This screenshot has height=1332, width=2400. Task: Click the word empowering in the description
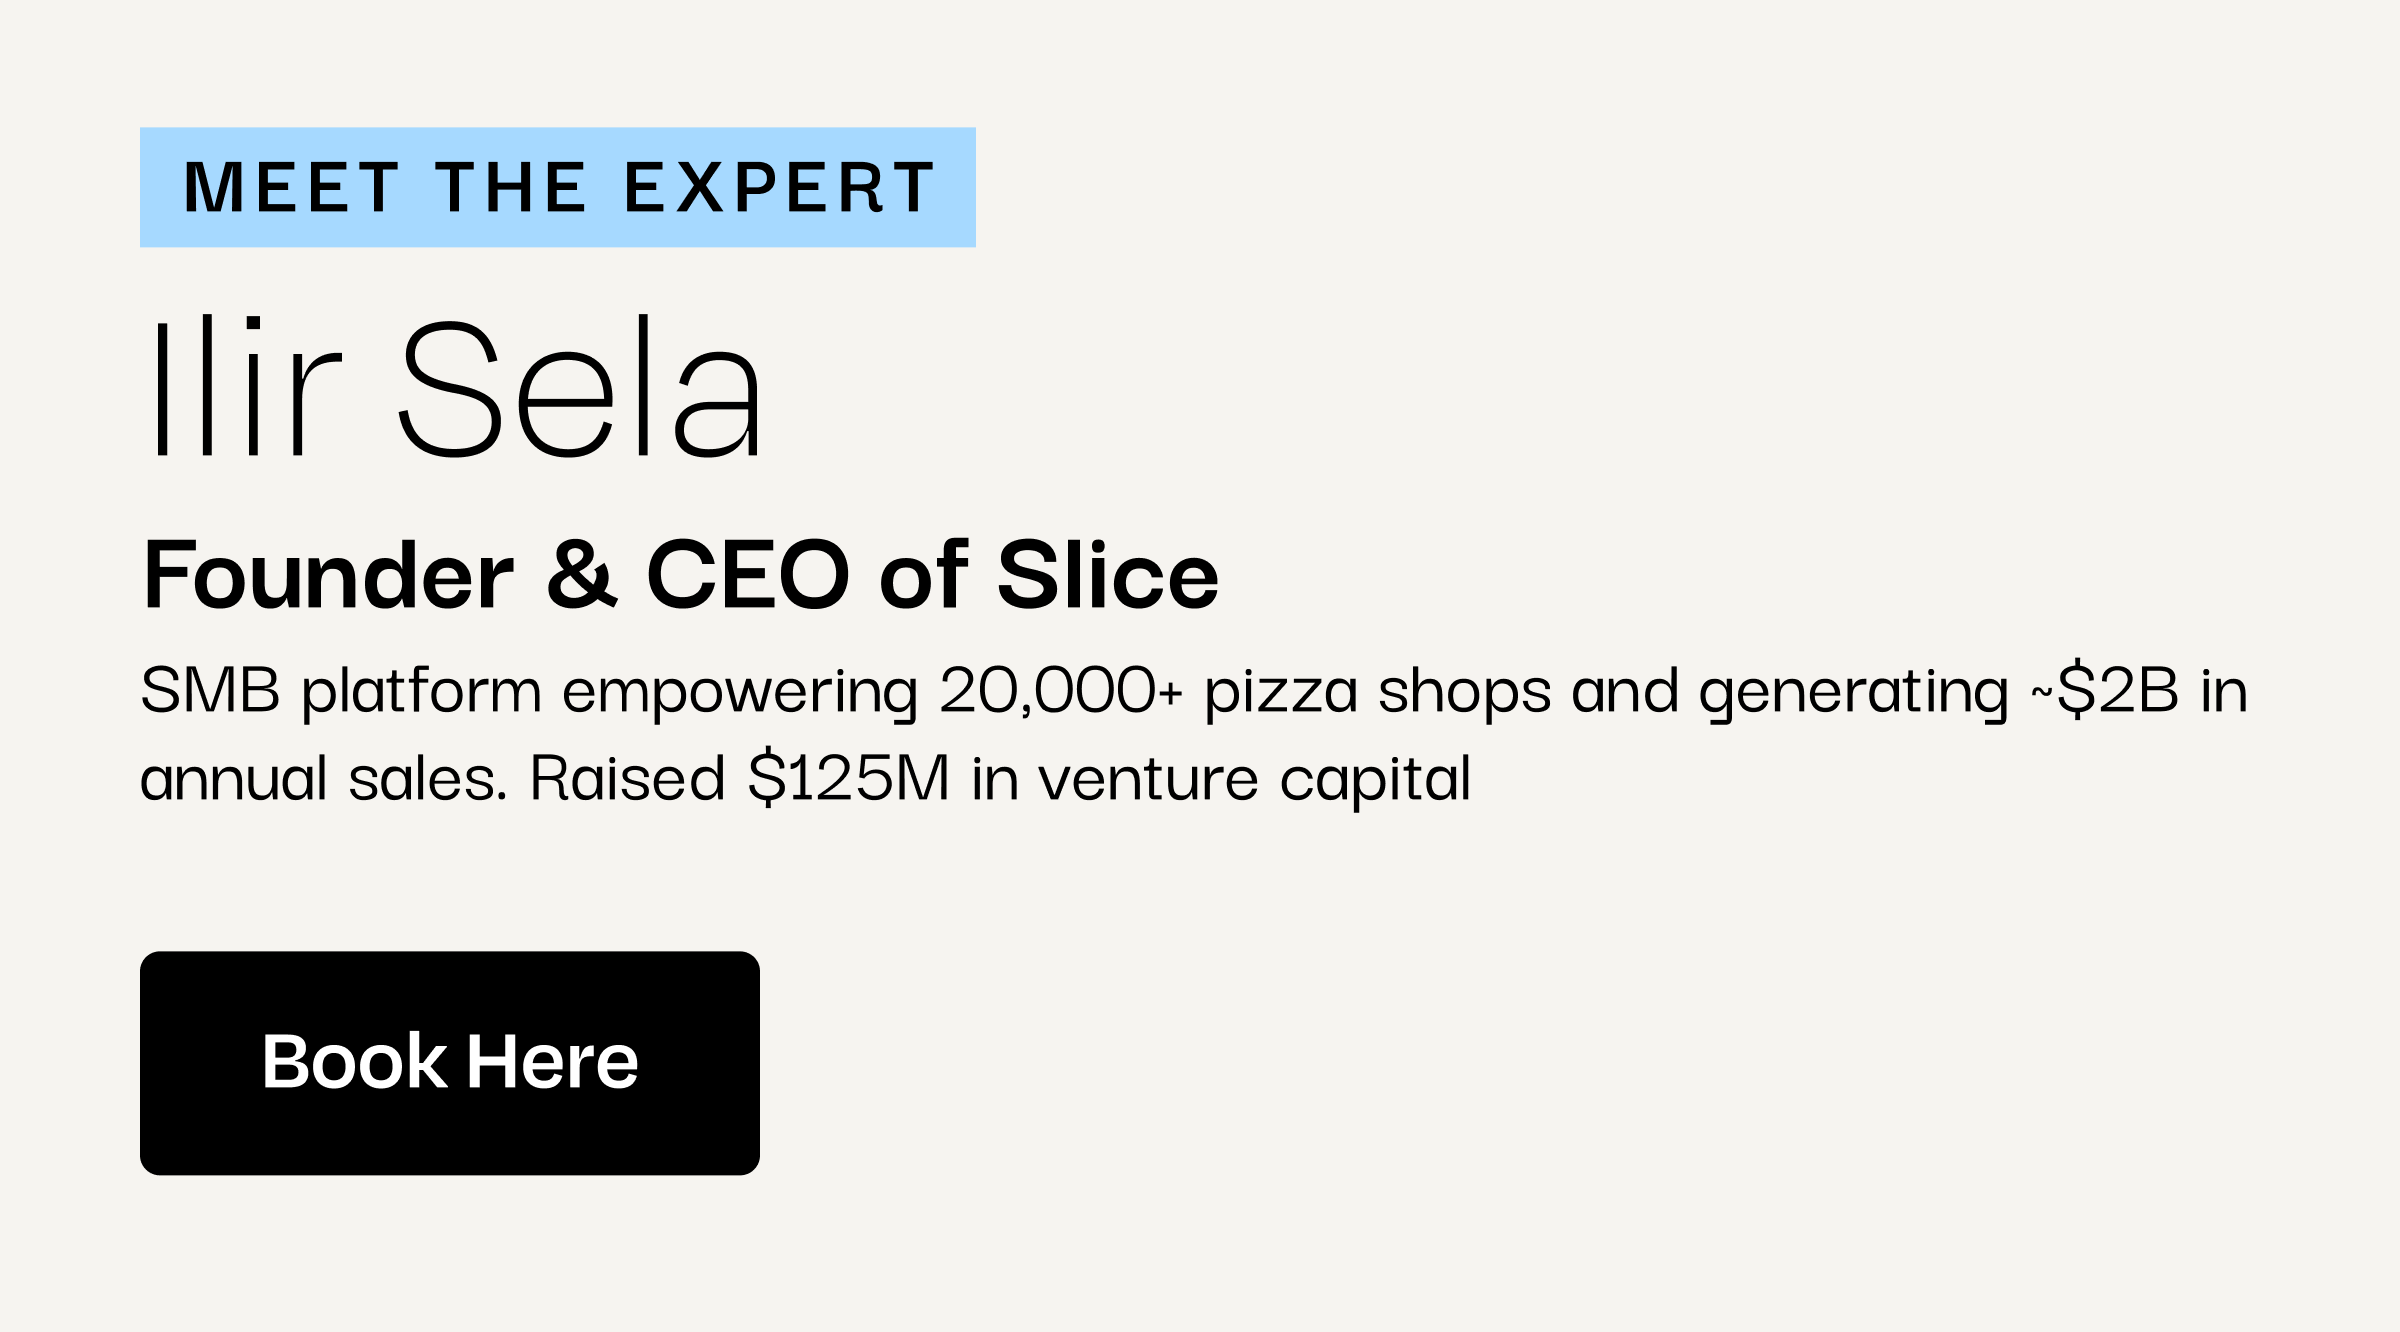[x=740, y=692]
